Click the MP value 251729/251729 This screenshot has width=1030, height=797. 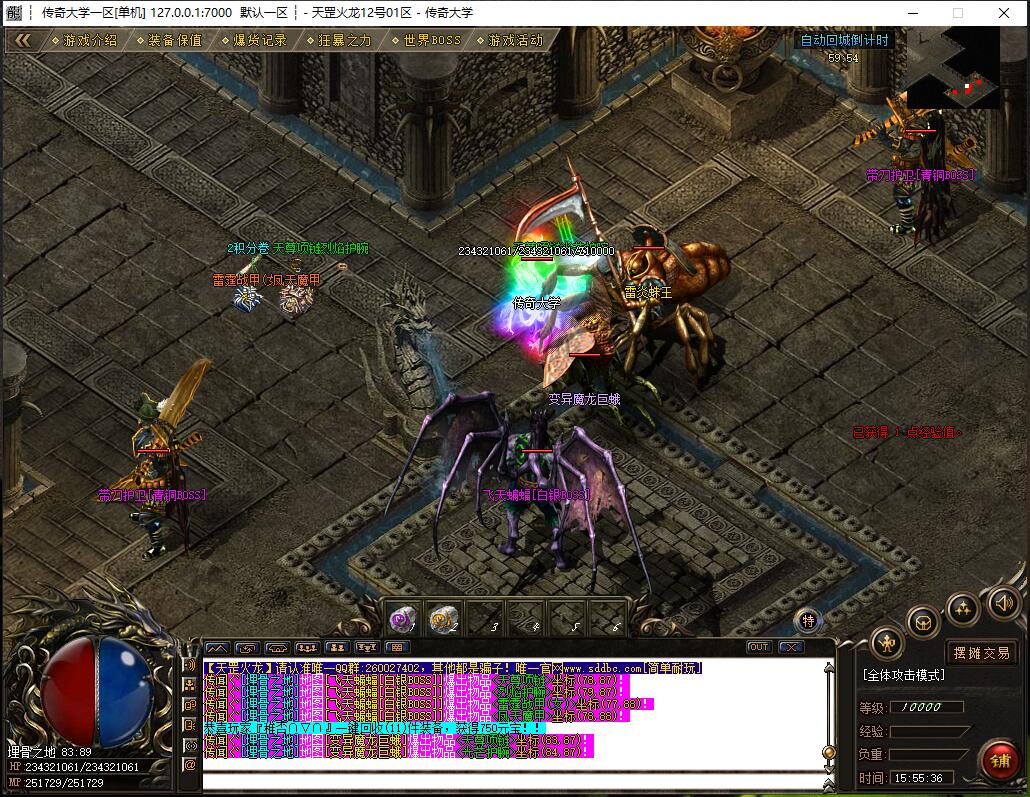tap(64, 783)
